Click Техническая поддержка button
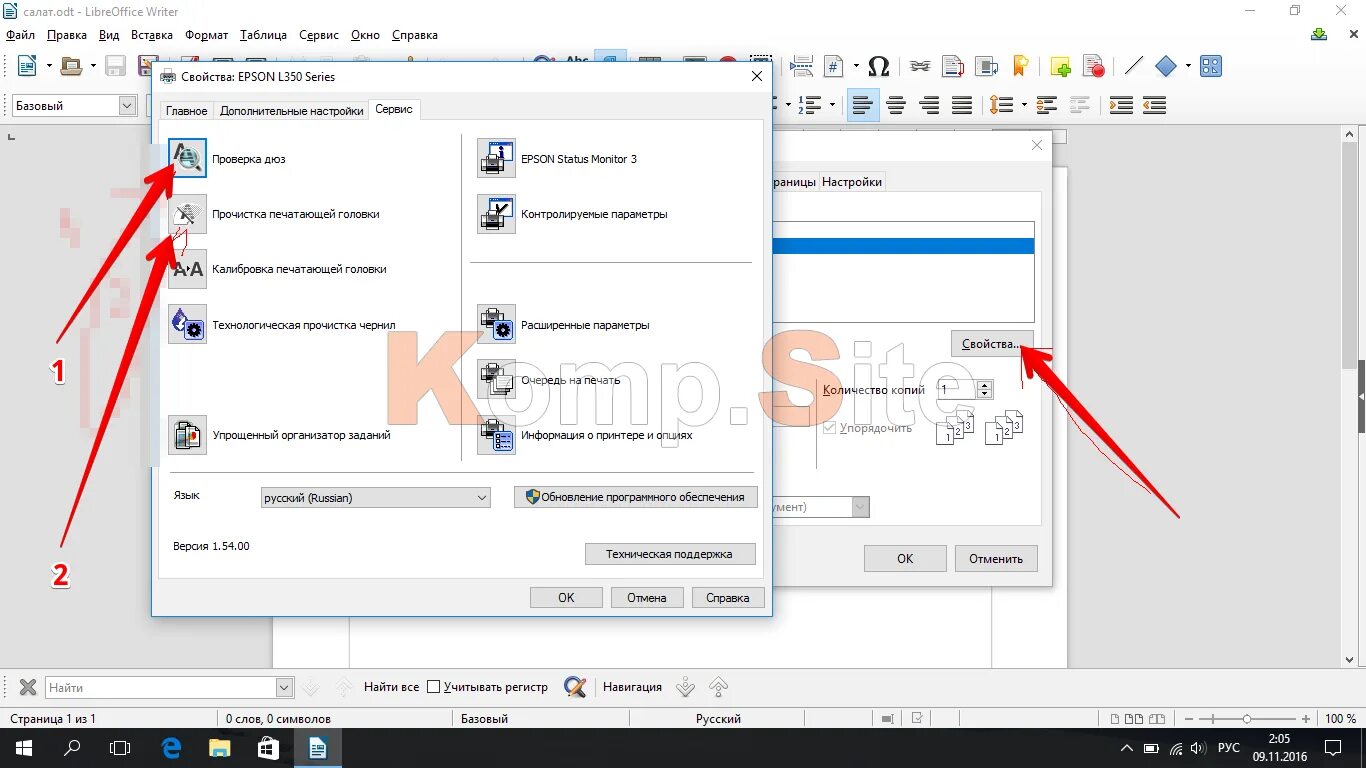This screenshot has width=1366, height=768. coord(669,553)
